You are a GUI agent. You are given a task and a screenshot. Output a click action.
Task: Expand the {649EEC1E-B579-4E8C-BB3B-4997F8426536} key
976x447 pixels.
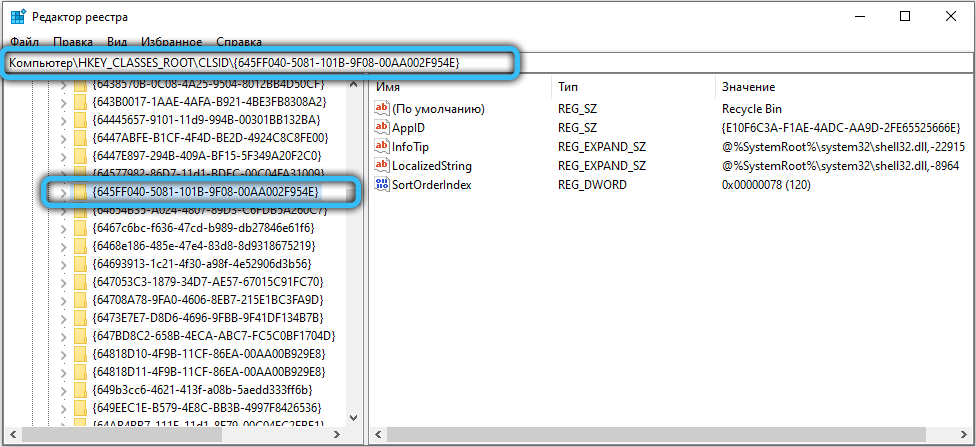[64, 407]
